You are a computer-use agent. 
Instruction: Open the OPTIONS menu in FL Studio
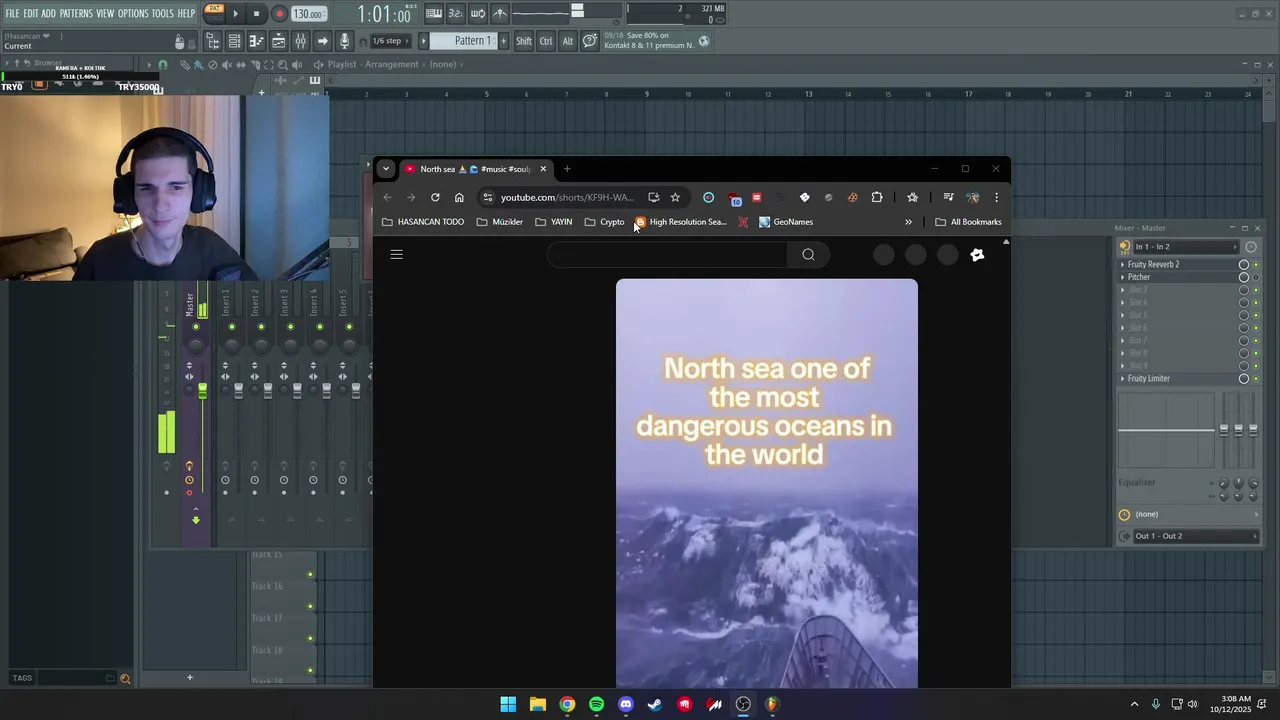click(x=132, y=14)
